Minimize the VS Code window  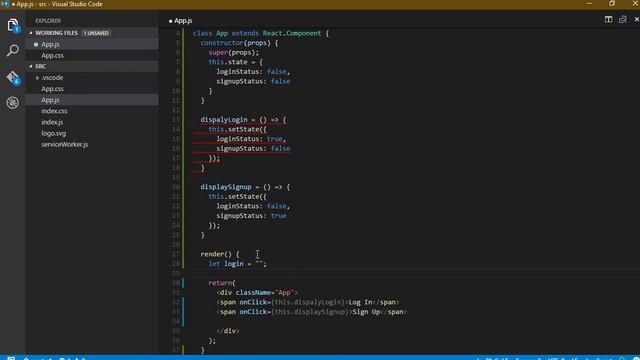(x=589, y=4)
